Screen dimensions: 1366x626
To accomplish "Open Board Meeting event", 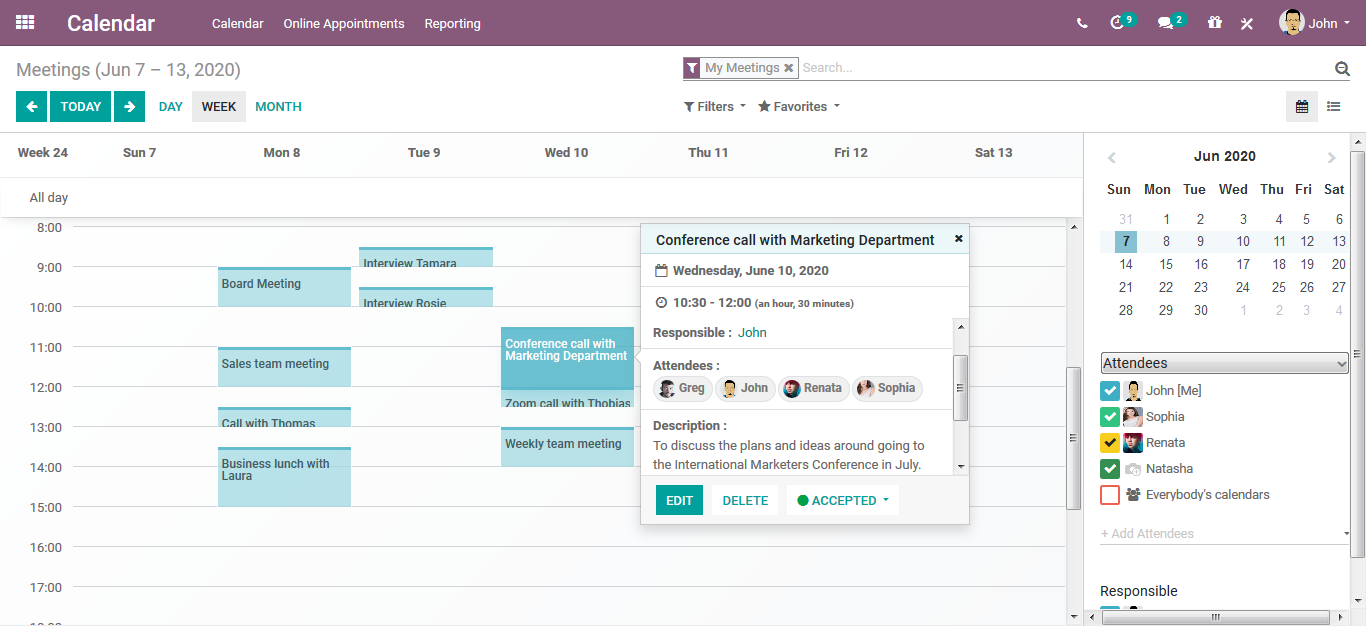I will click(x=284, y=287).
